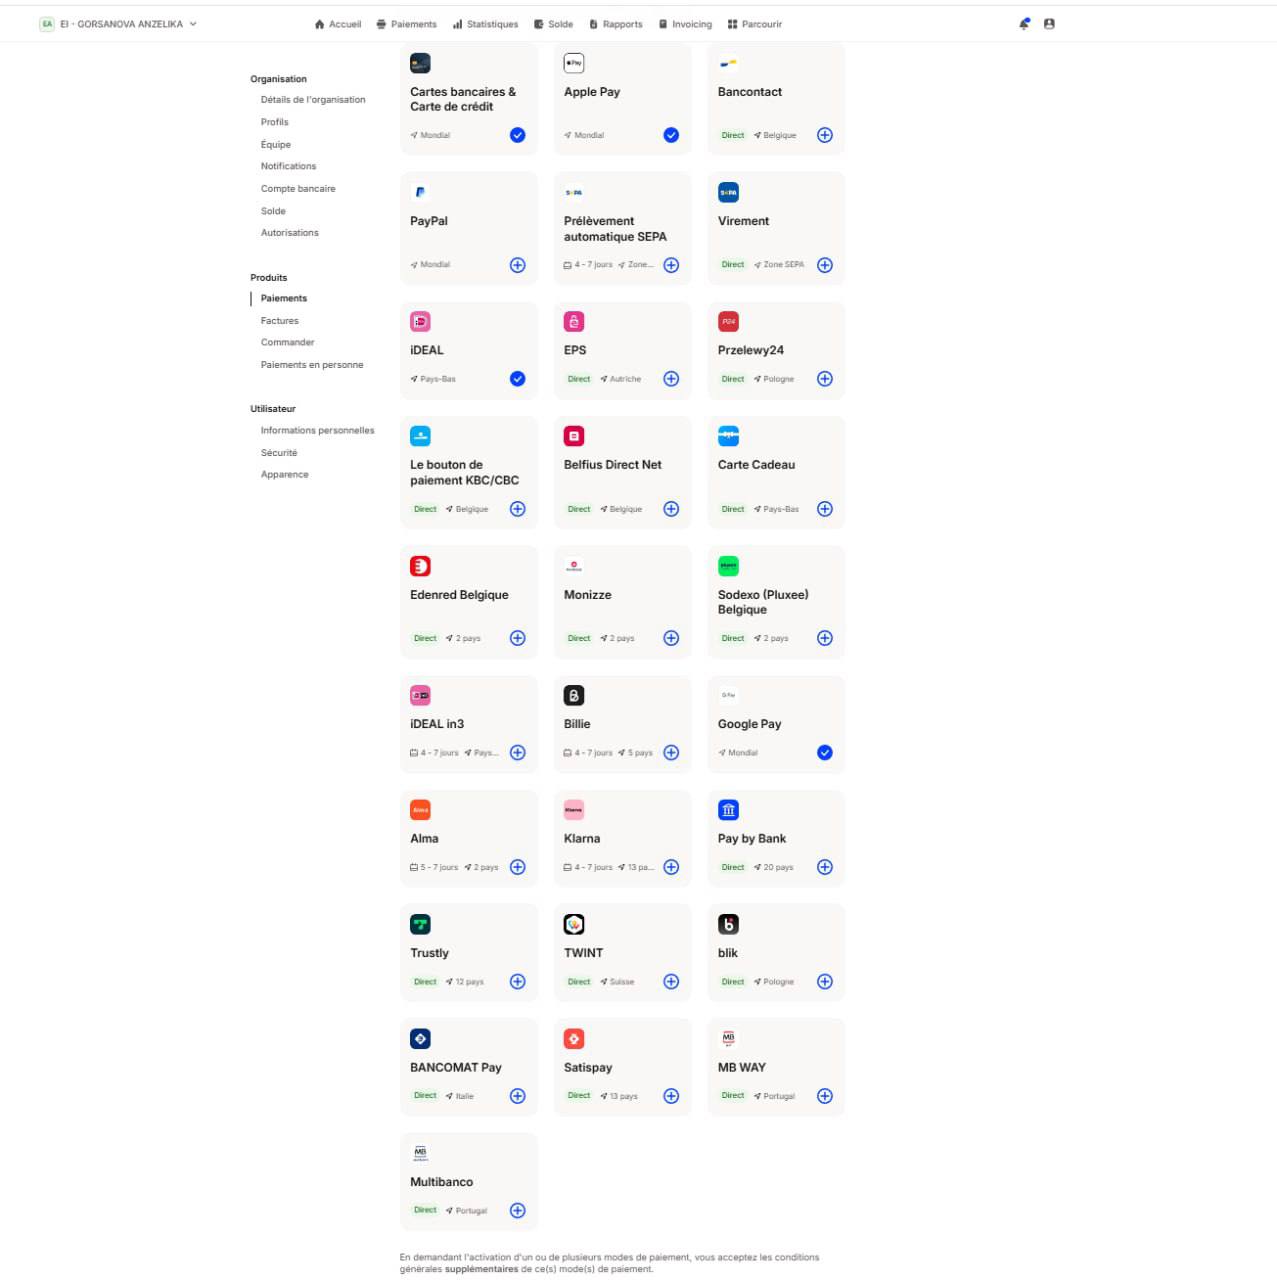Click the PayPal logo icon

420,192
